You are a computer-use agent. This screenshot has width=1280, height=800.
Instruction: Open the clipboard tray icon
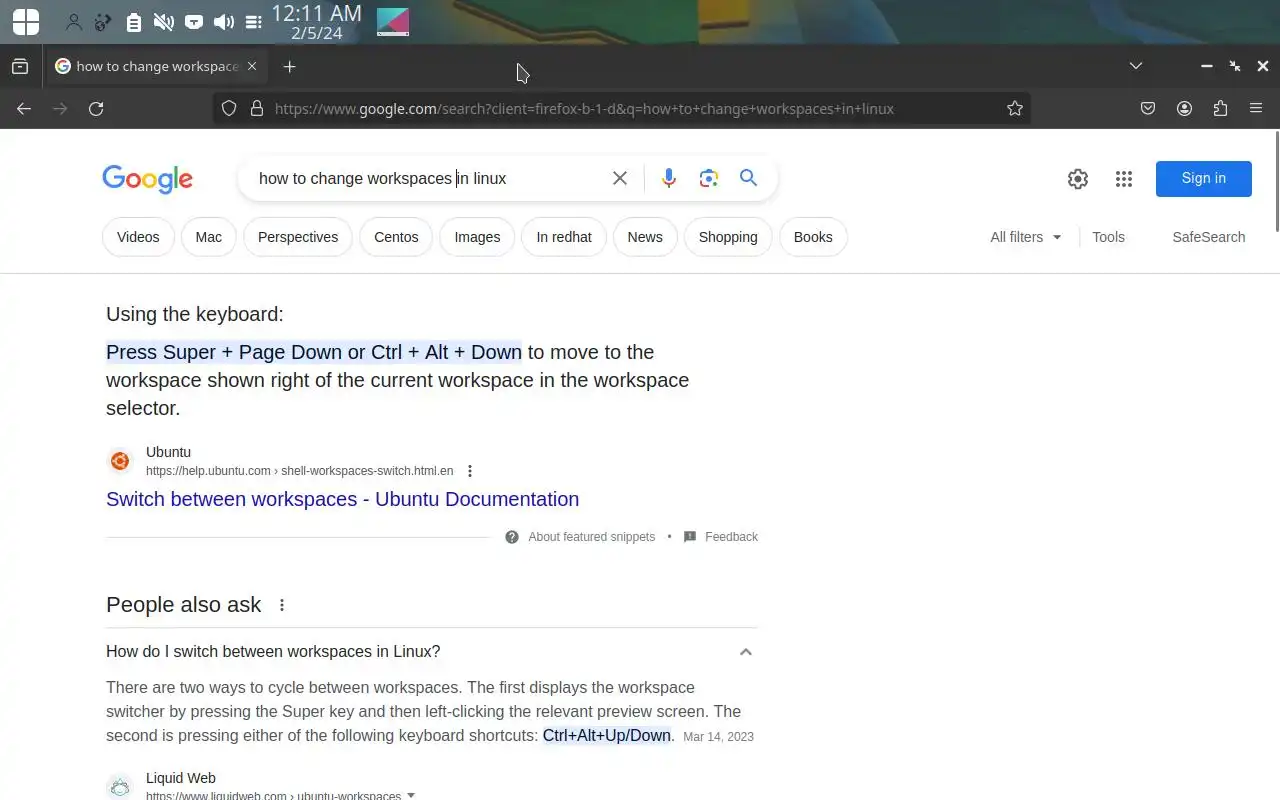pos(133,22)
